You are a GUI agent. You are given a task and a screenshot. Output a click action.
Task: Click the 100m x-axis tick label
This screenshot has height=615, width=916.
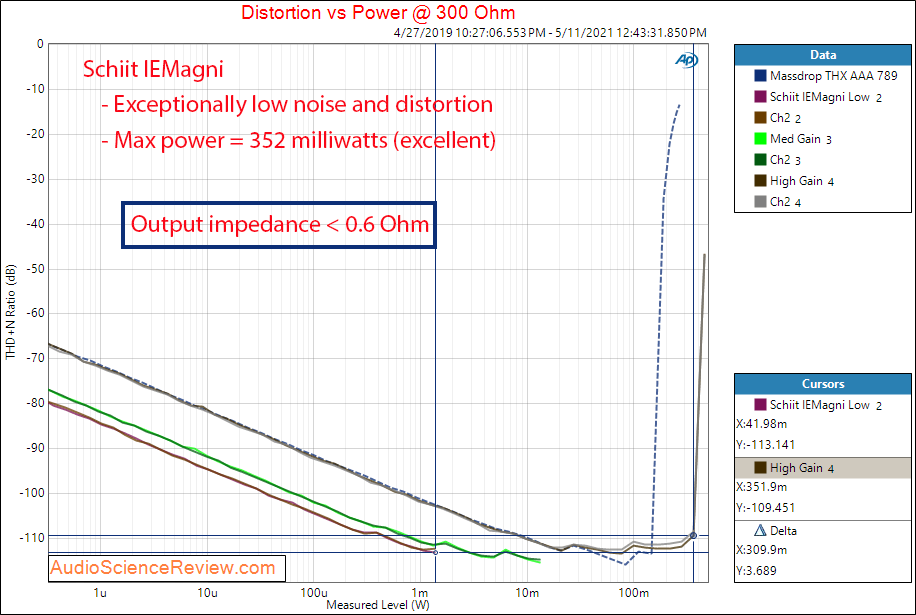(634, 593)
